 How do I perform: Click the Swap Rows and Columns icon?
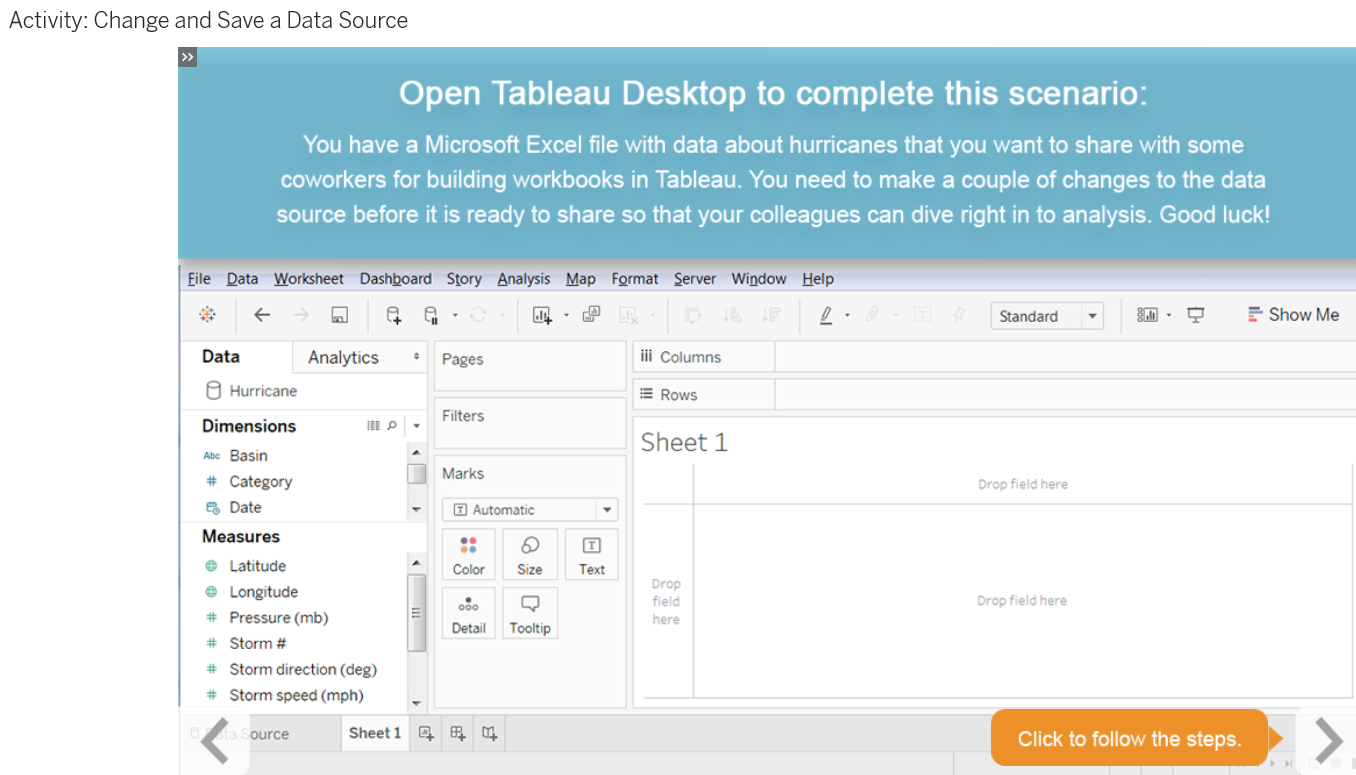(693, 315)
